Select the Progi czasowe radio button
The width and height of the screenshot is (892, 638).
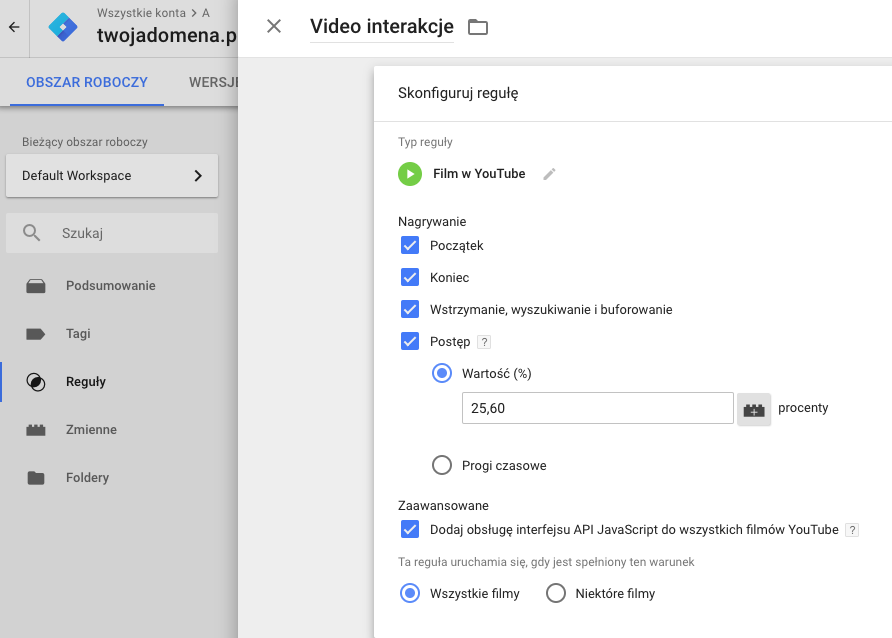click(x=442, y=465)
